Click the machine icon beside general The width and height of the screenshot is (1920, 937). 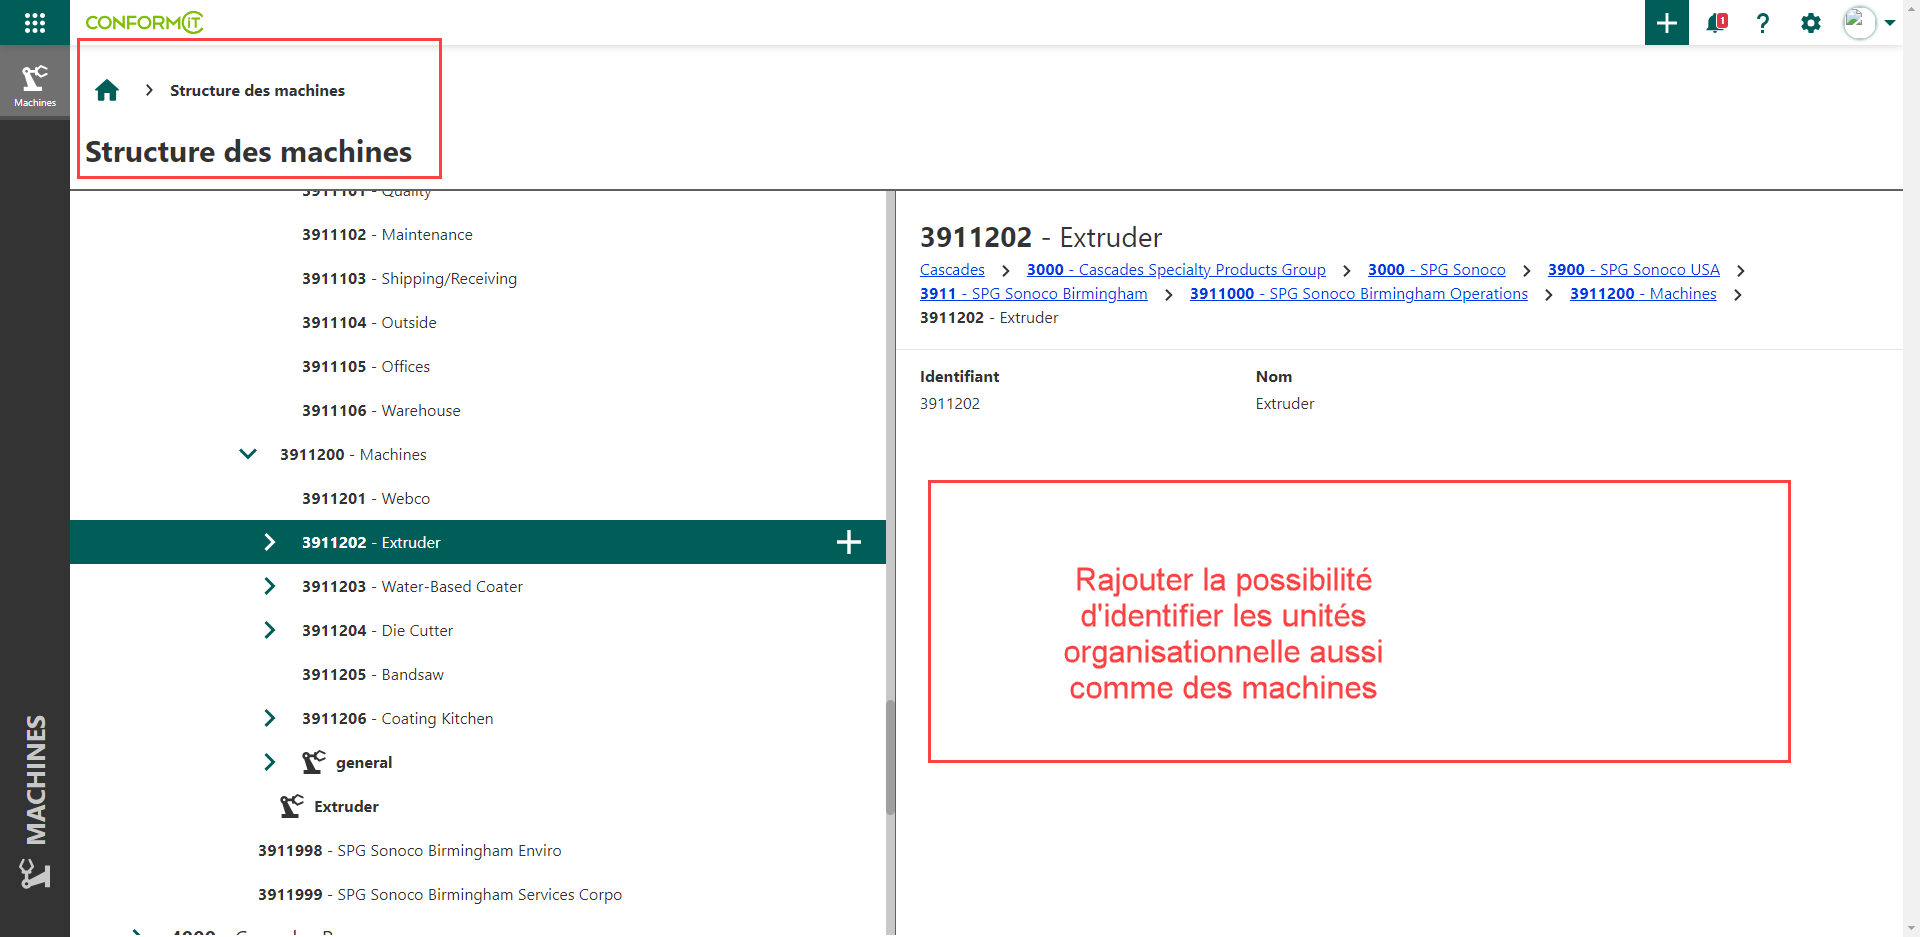(314, 762)
